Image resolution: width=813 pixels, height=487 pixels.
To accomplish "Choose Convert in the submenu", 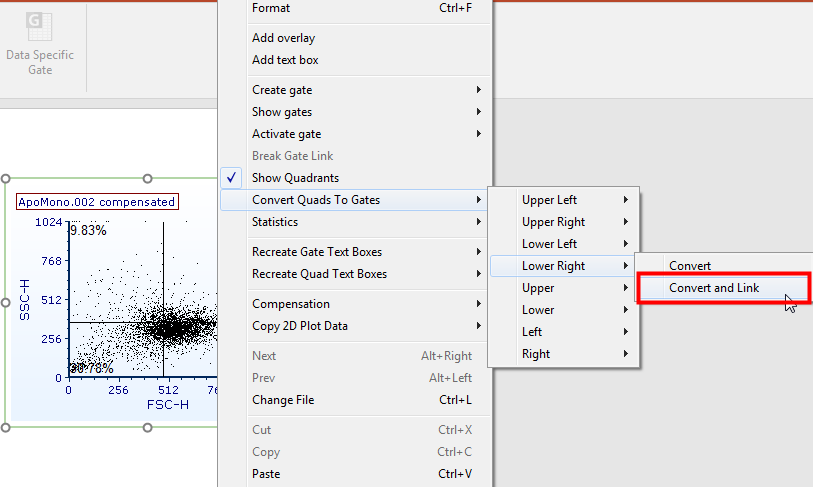I will pos(690,266).
